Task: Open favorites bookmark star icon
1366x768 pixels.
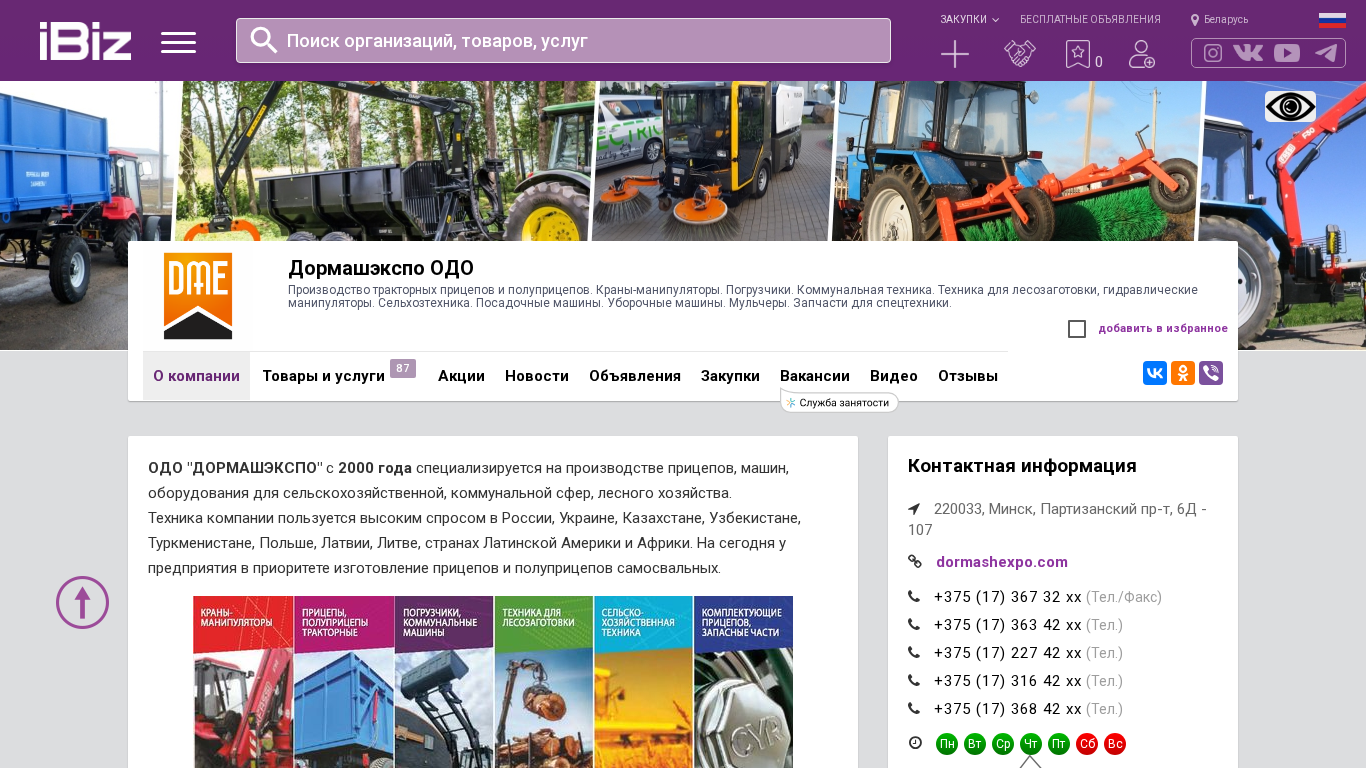Action: point(1078,54)
